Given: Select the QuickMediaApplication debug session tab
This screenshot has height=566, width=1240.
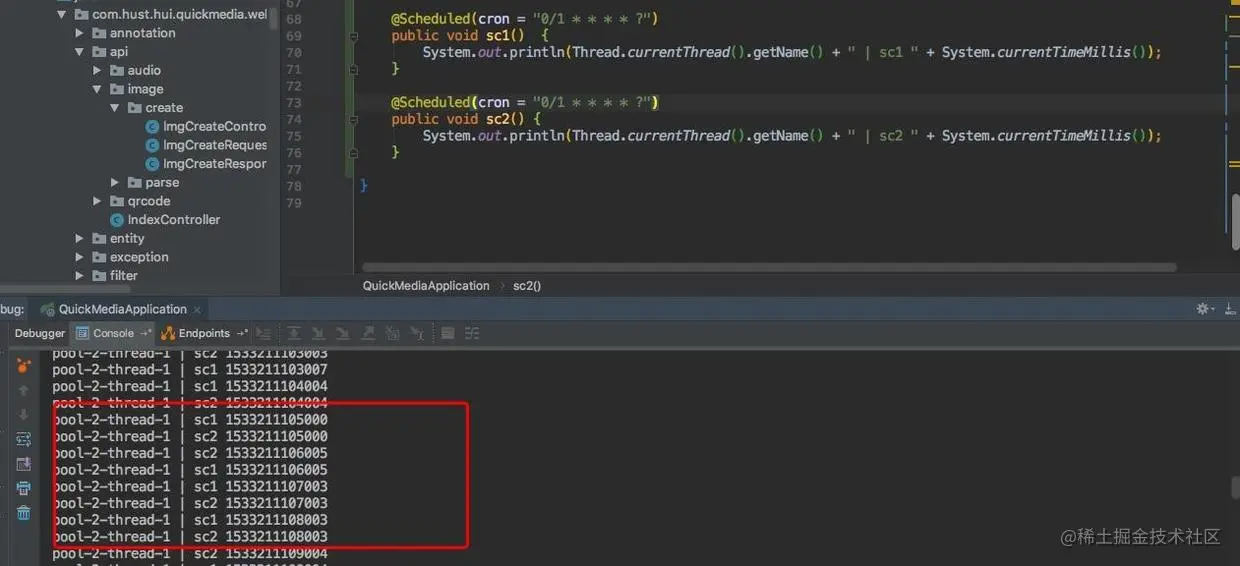Looking at the screenshot, I should [x=123, y=310].
